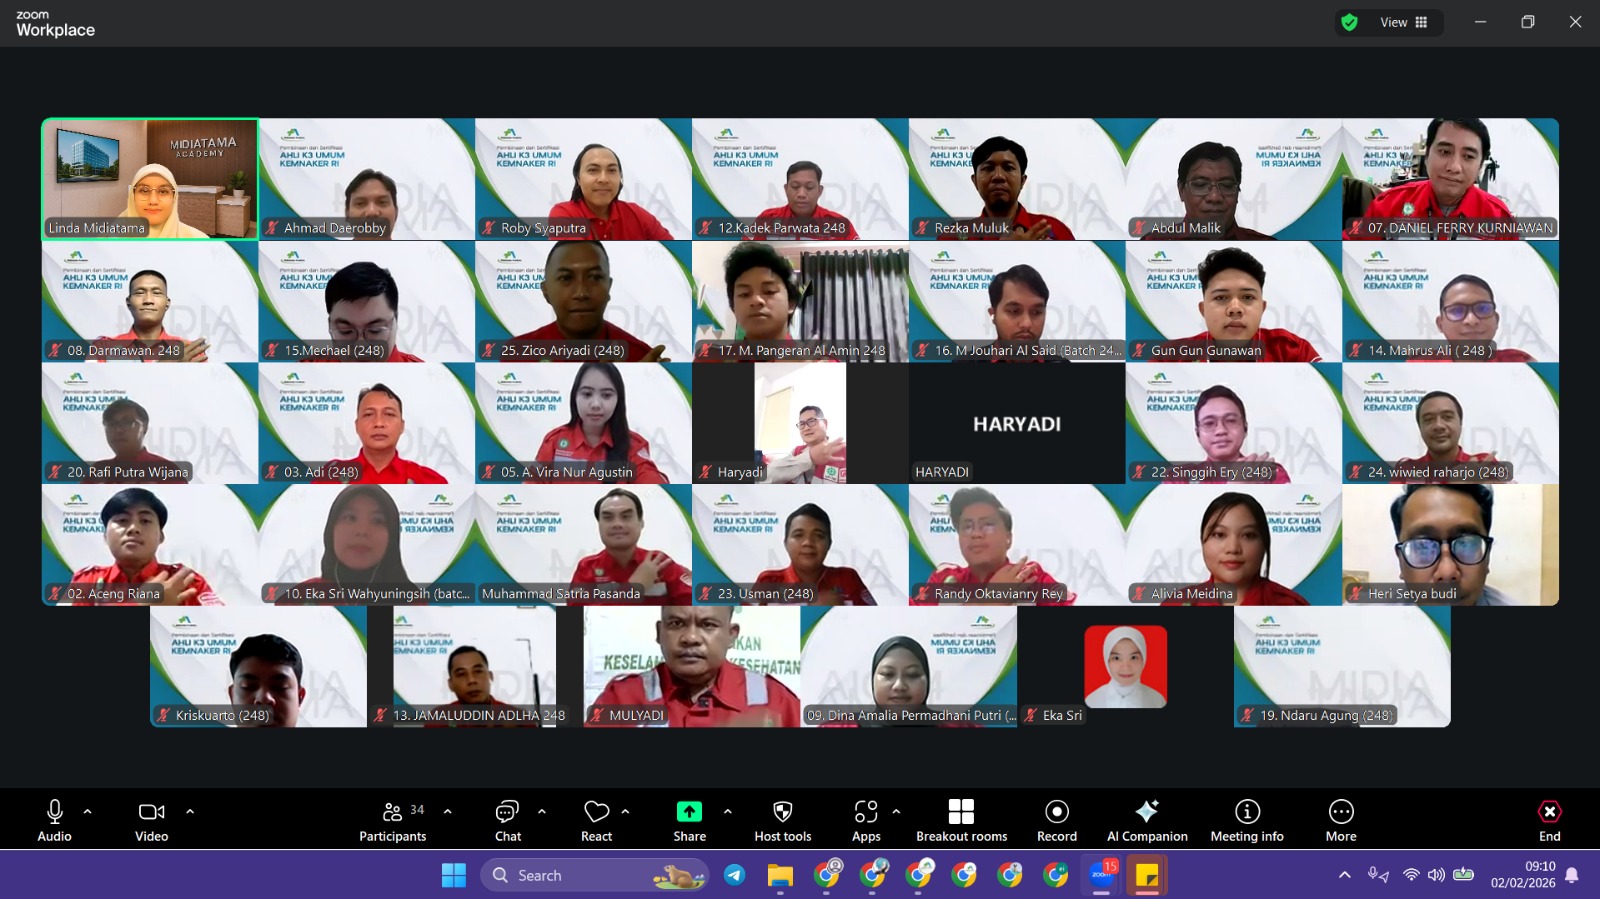
Task: Open Host tools shield
Action: pos(783,820)
